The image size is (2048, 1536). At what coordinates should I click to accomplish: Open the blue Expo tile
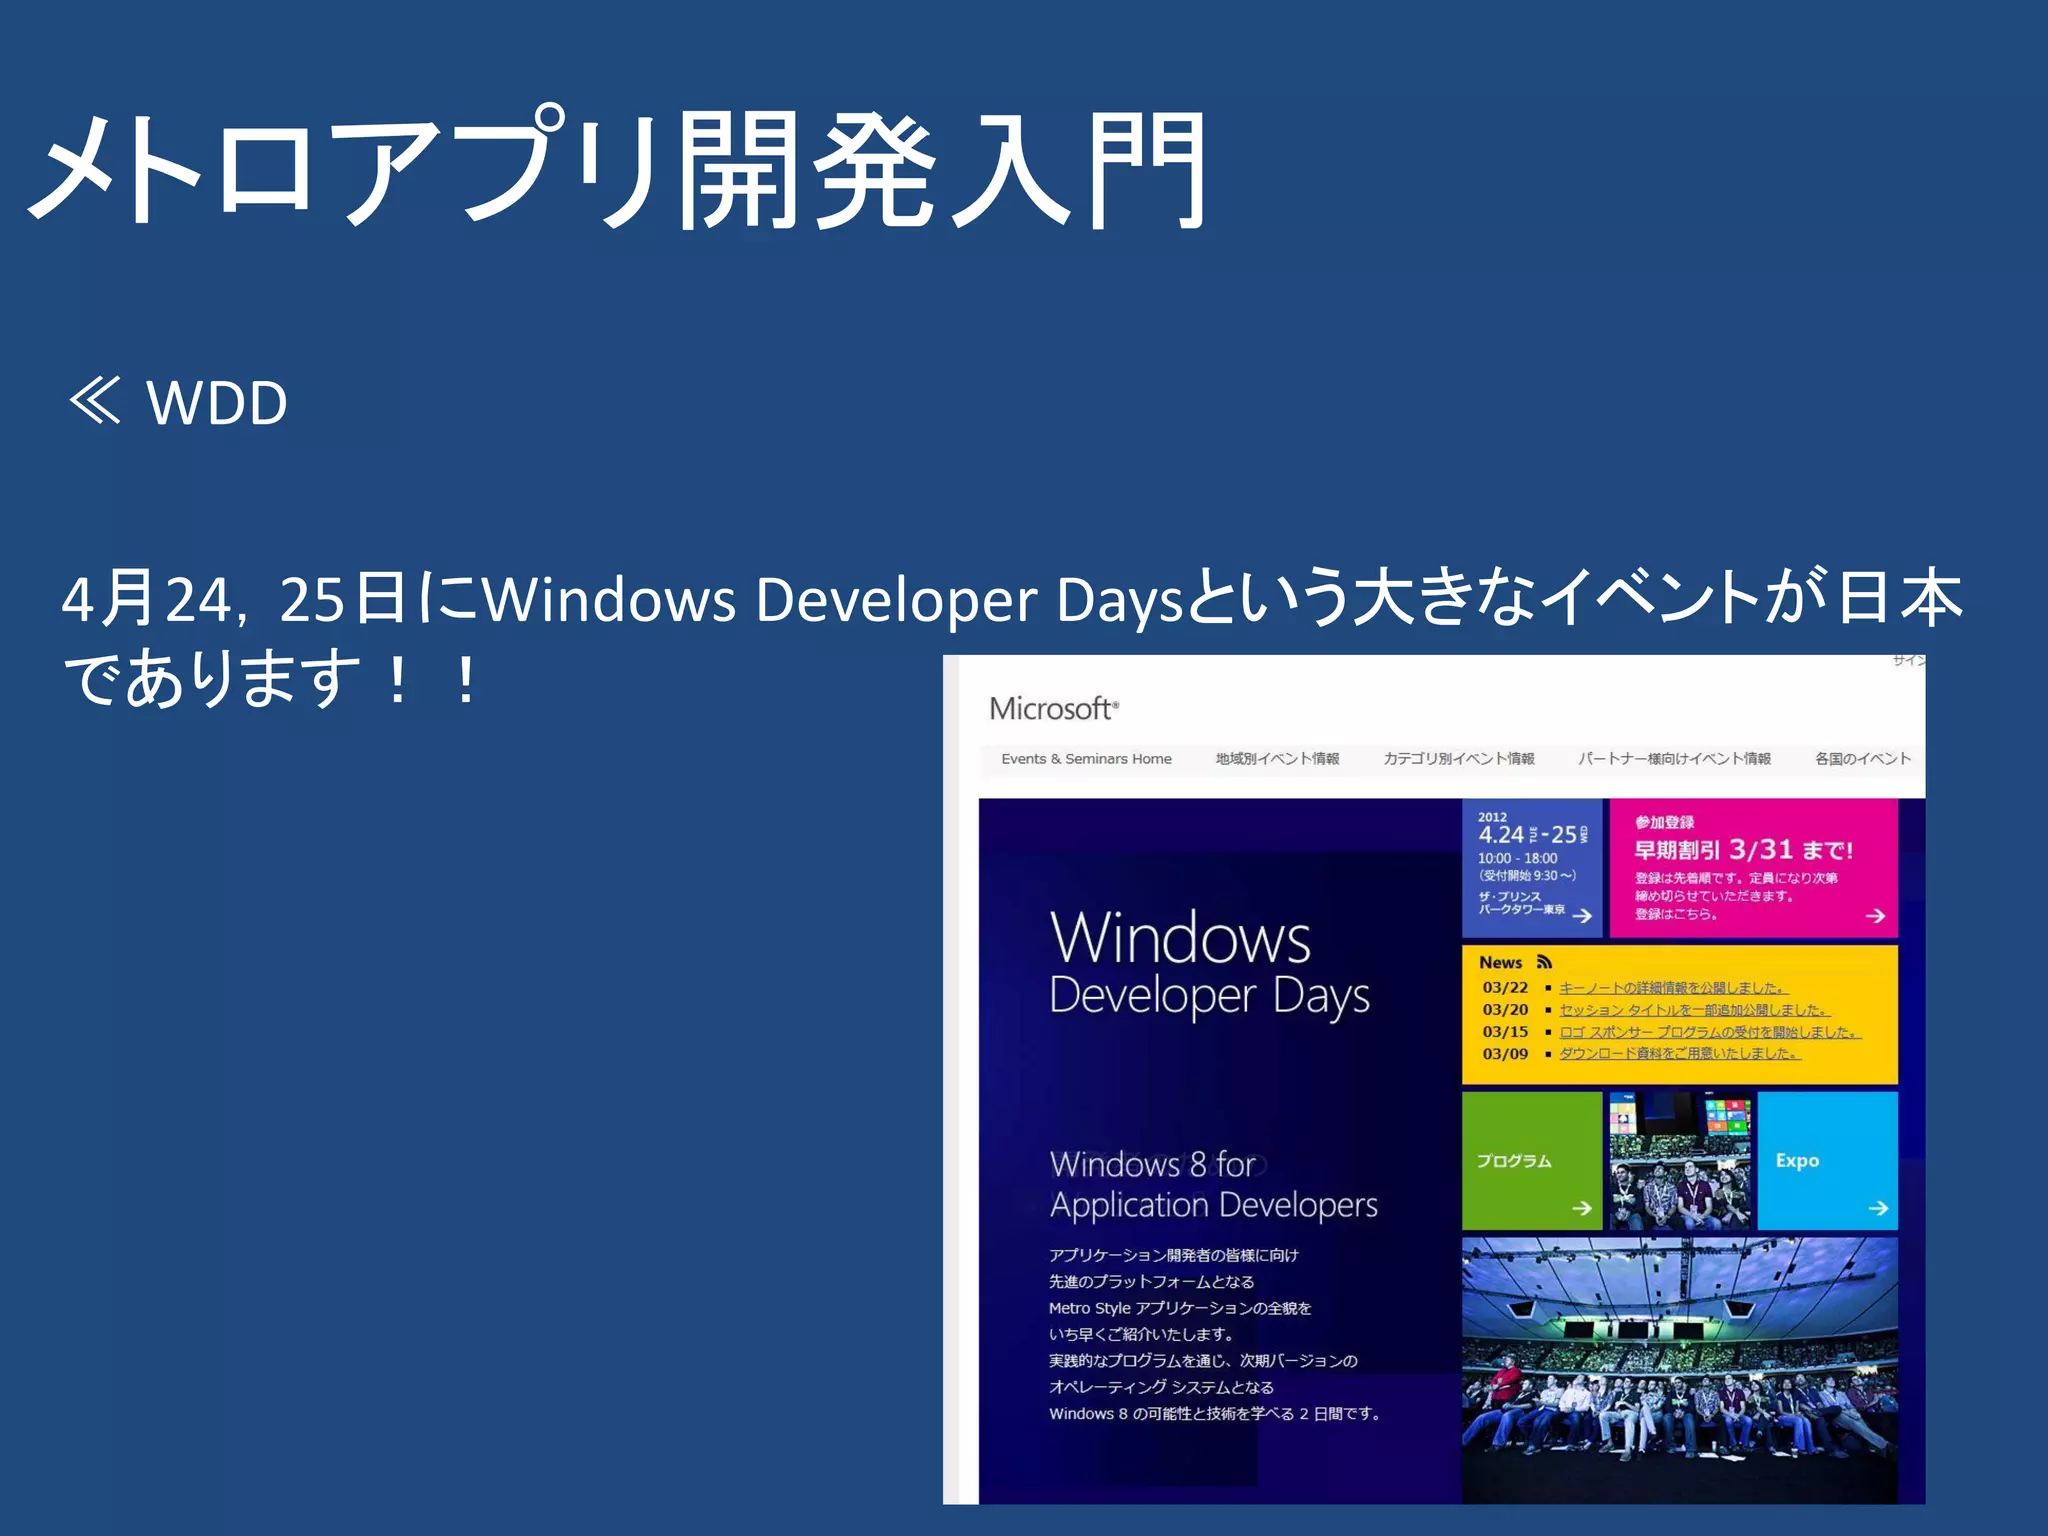(1827, 1161)
